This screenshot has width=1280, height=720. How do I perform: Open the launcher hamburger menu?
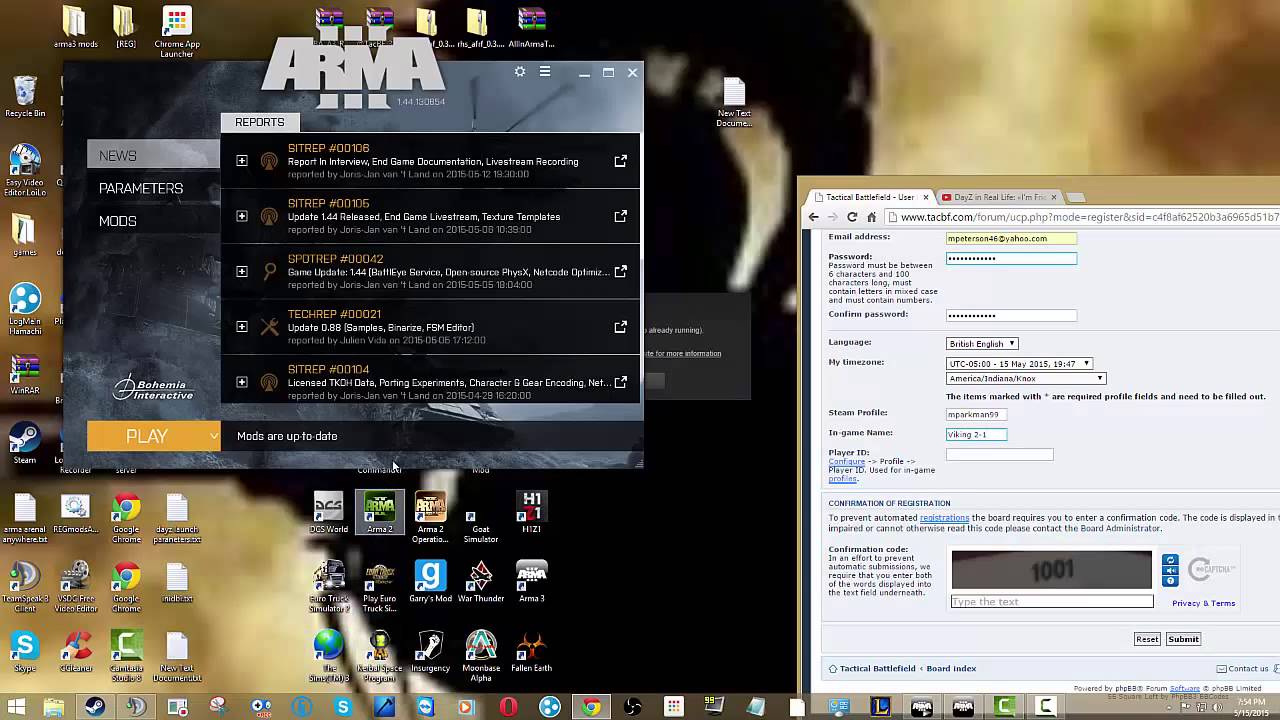pos(545,72)
